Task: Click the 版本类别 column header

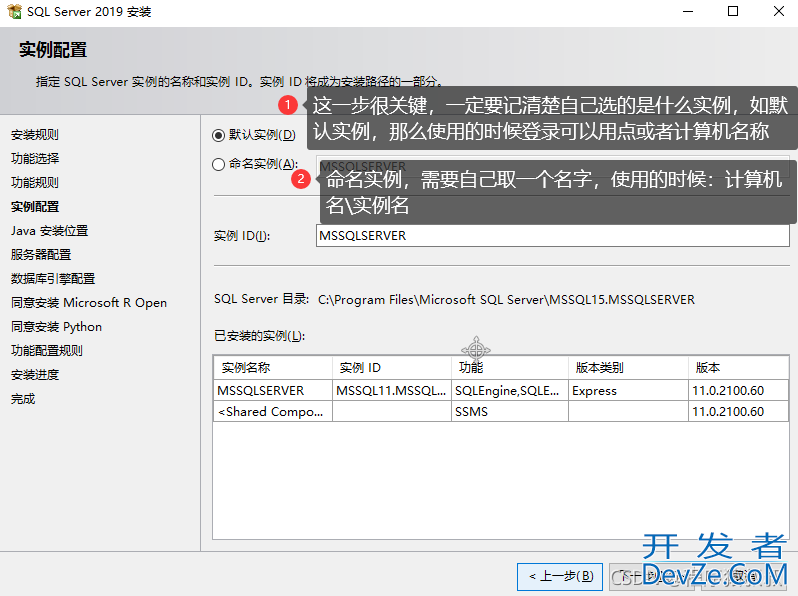Action: click(x=628, y=367)
